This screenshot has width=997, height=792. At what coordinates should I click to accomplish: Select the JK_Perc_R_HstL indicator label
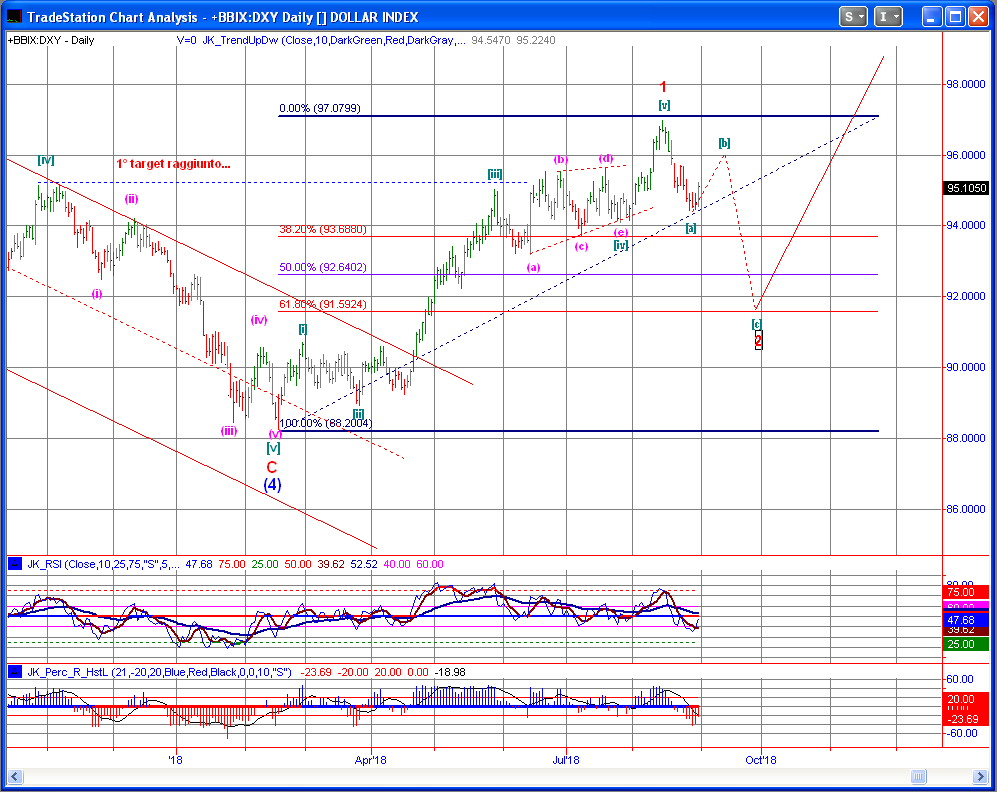pos(159,672)
